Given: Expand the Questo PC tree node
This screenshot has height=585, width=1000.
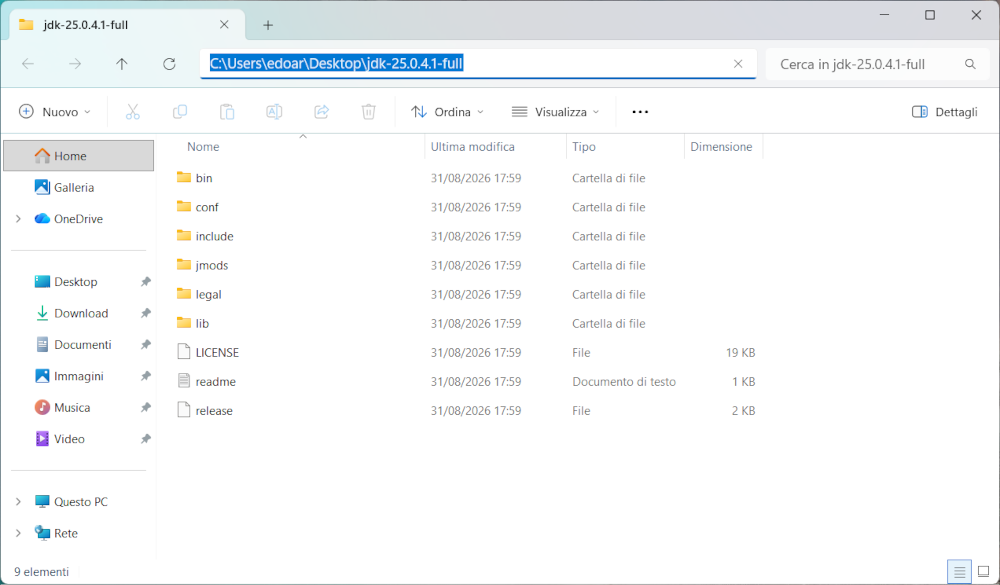Looking at the screenshot, I should (18, 501).
